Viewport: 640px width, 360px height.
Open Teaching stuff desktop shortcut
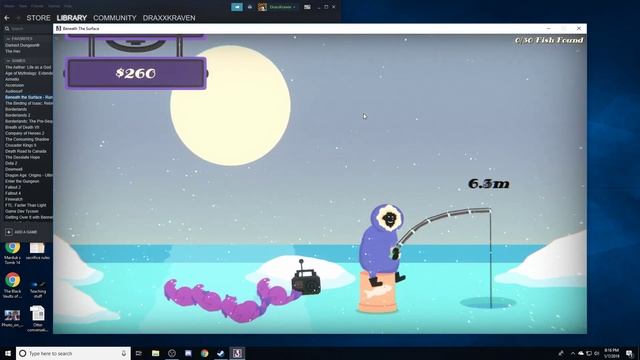click(x=38, y=287)
